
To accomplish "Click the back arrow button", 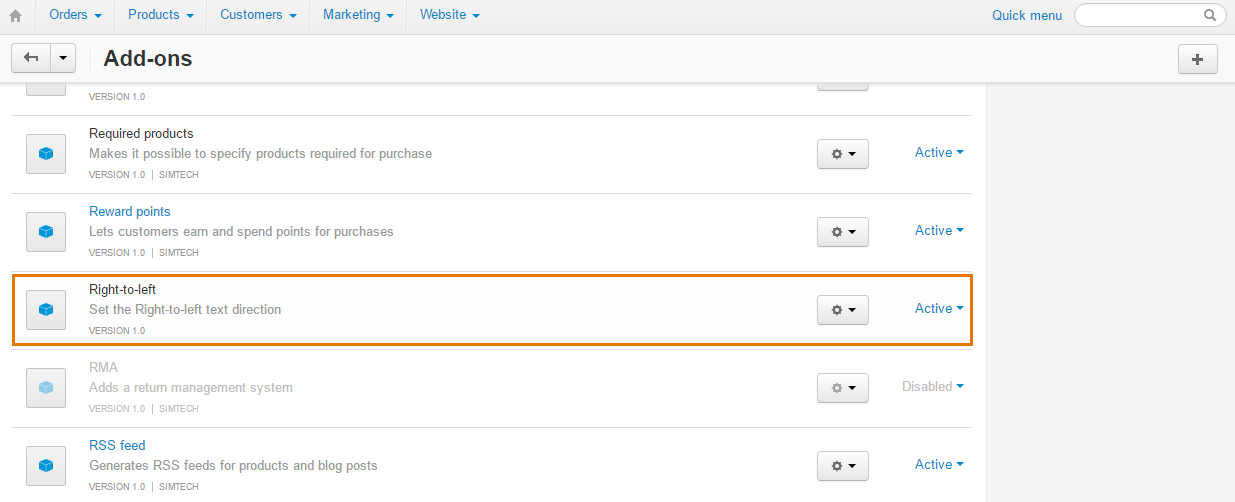I will pyautogui.click(x=31, y=58).
